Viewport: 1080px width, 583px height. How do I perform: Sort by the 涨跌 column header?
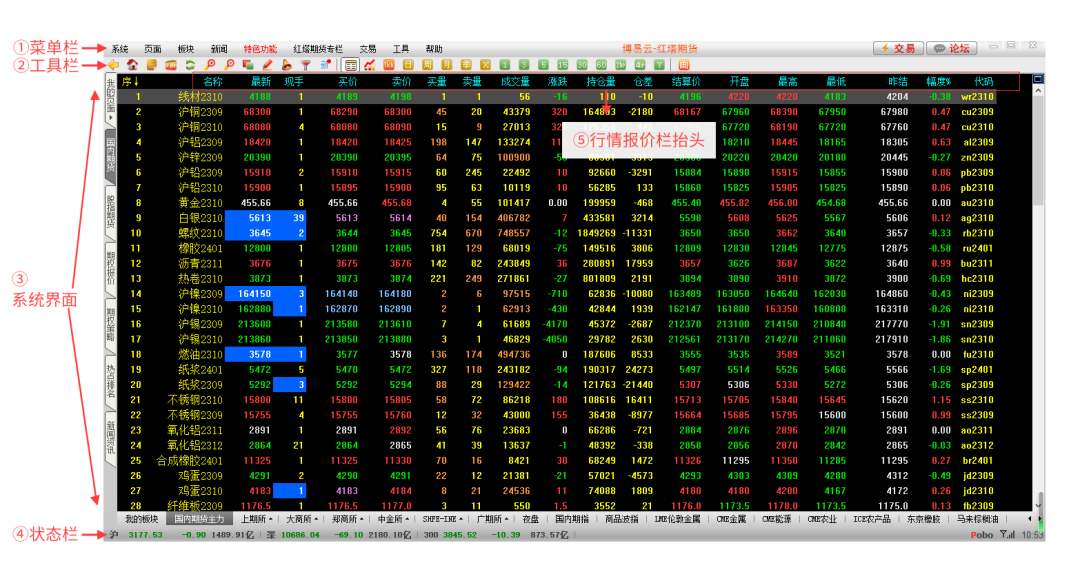click(x=558, y=81)
